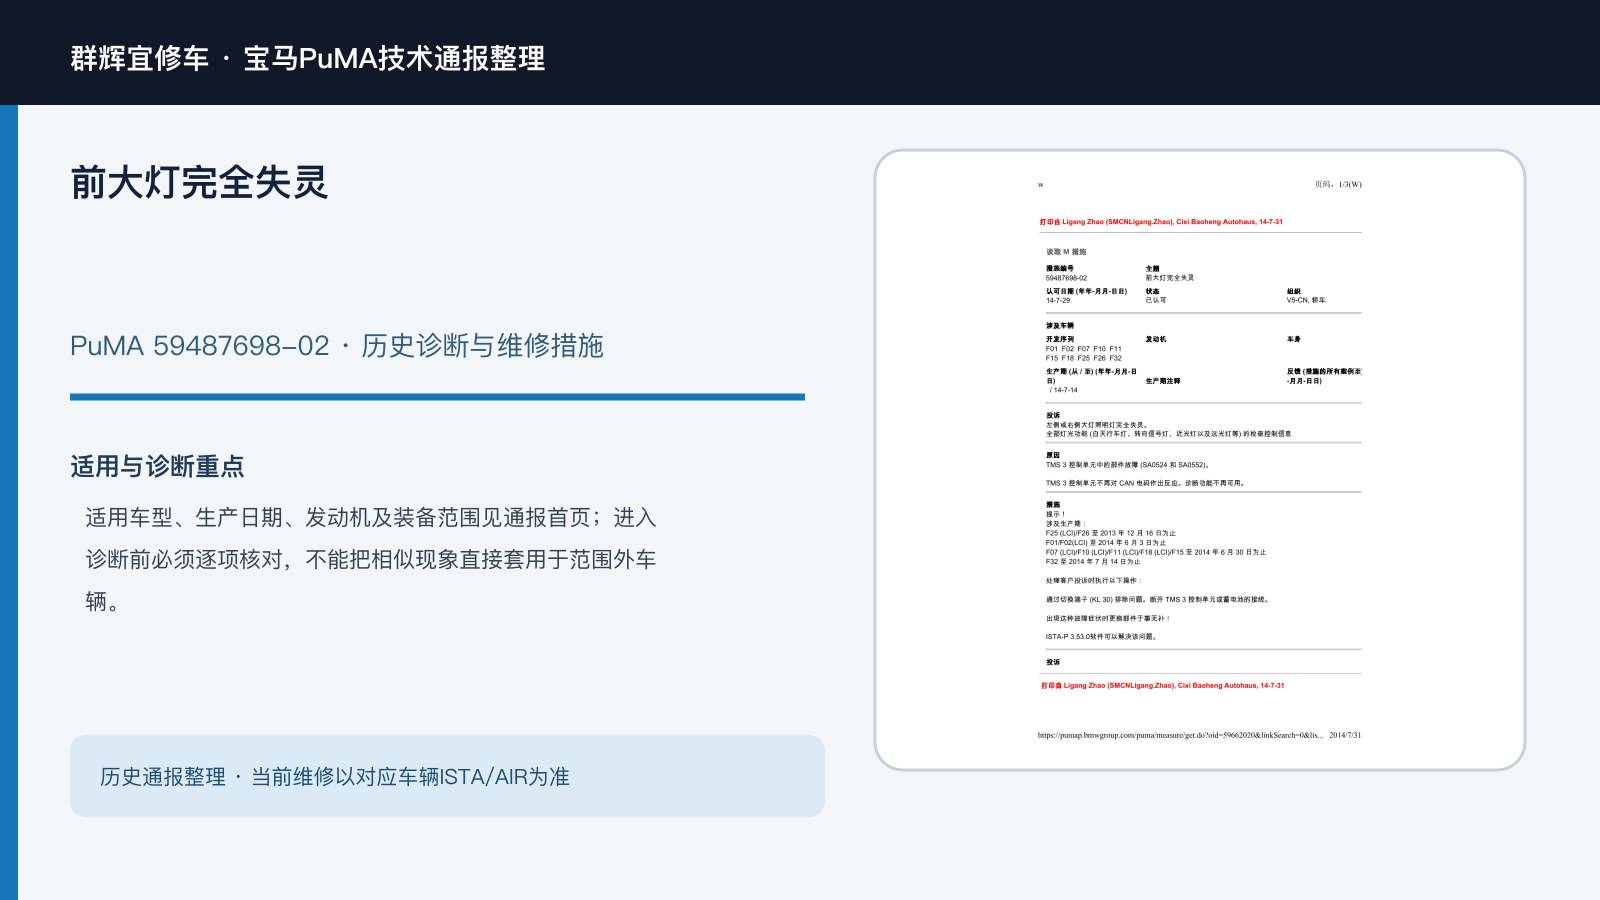Click the 历史通报整理 footer note box

coord(447,776)
